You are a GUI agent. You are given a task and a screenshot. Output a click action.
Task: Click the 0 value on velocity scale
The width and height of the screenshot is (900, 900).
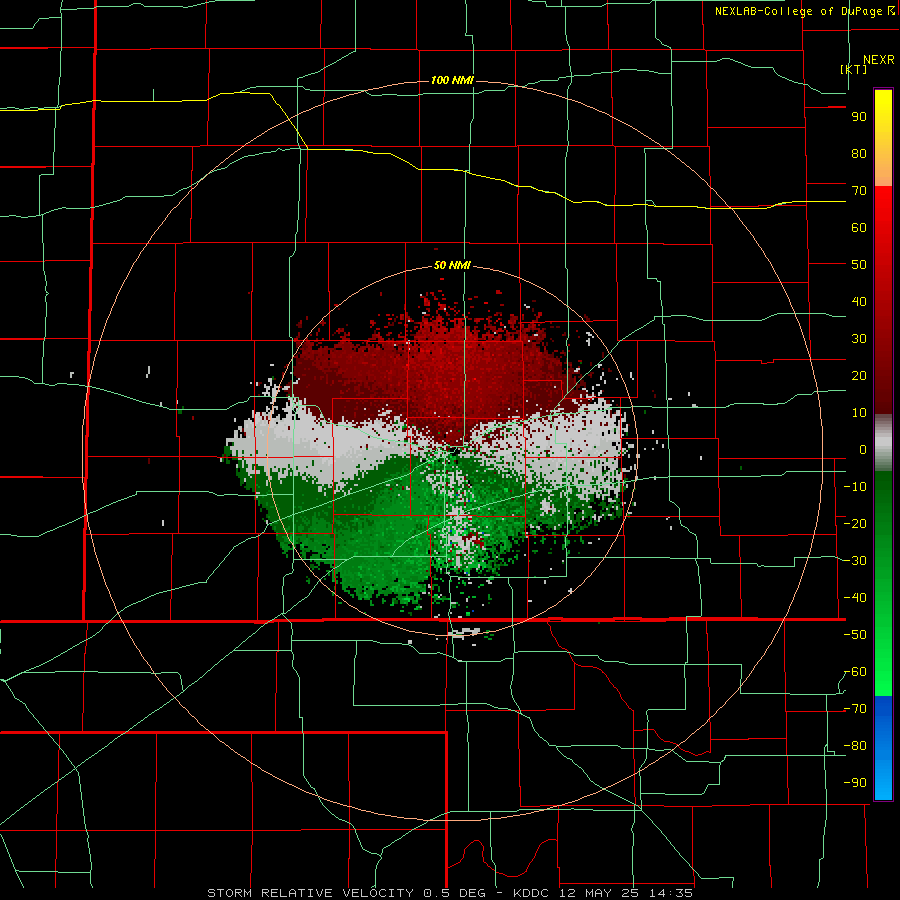(x=863, y=450)
